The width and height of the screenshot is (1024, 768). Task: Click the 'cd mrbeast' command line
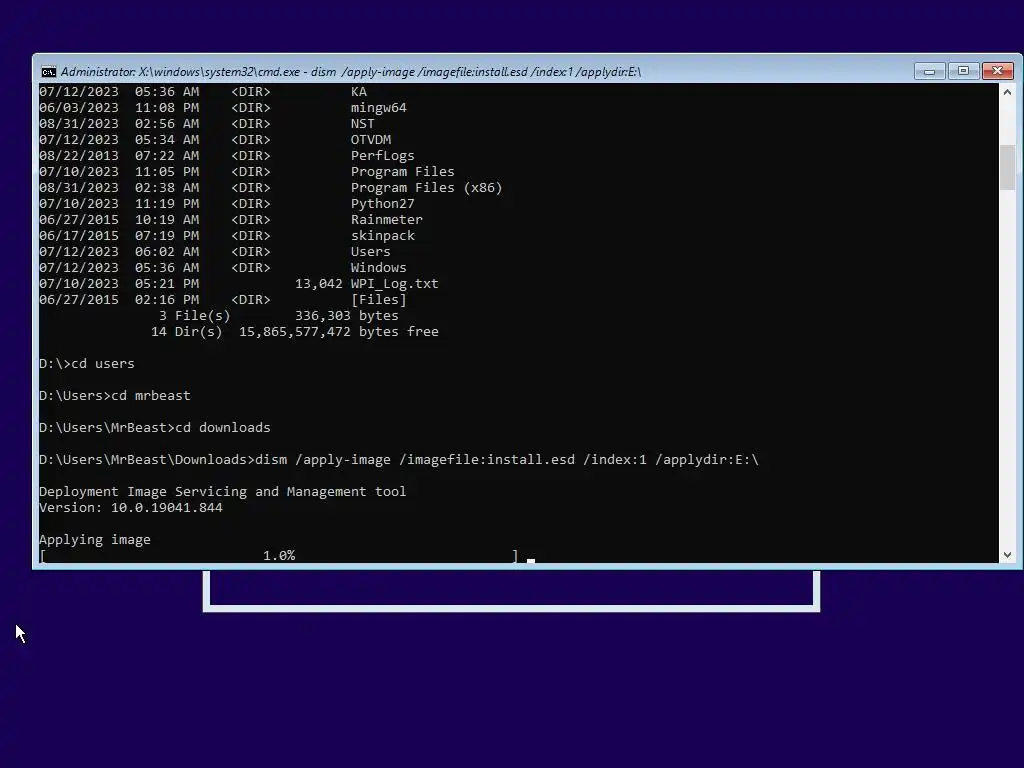pyautogui.click(x=115, y=396)
